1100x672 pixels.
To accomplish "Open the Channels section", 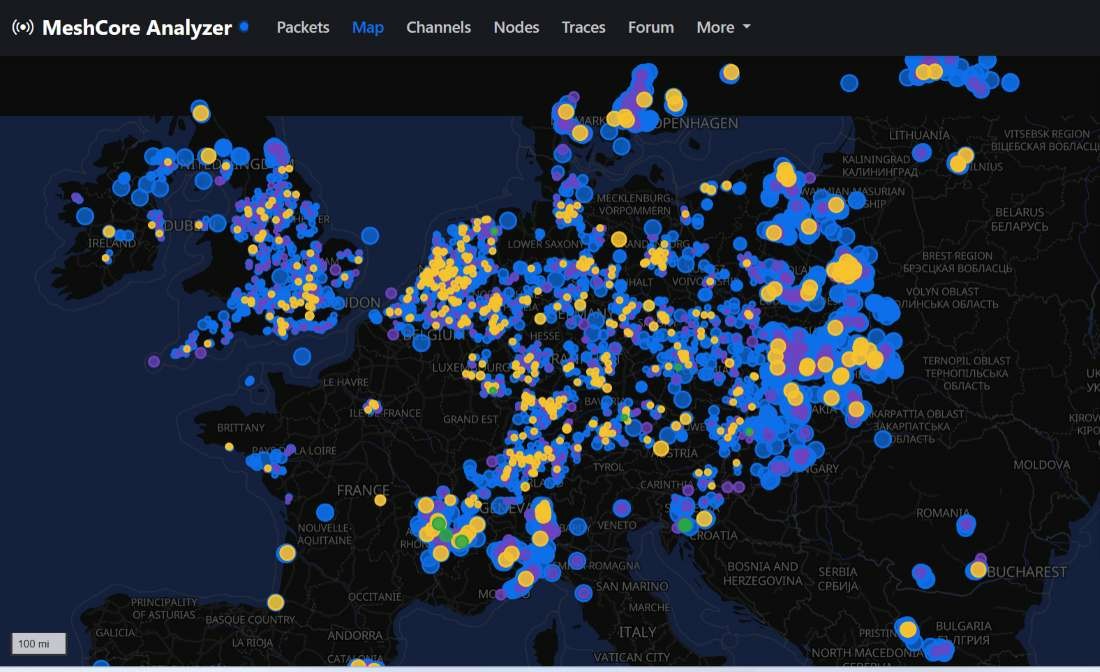I will 438,27.
